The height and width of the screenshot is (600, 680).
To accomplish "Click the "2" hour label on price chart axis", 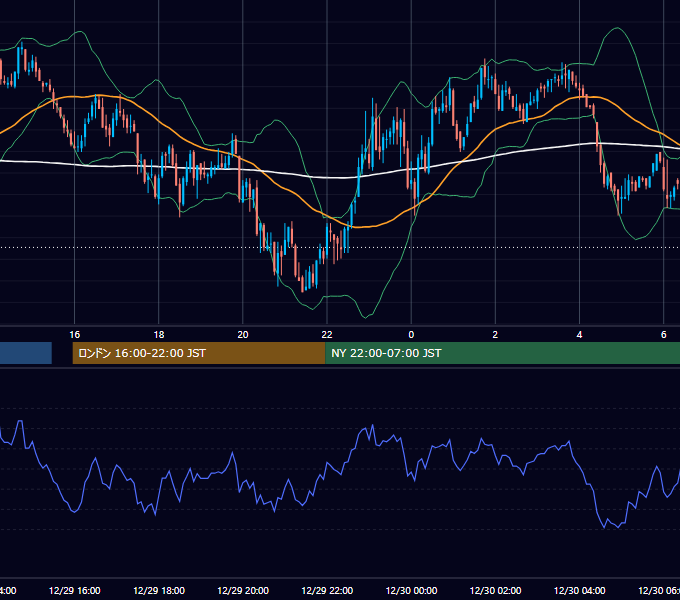I will [x=495, y=334].
